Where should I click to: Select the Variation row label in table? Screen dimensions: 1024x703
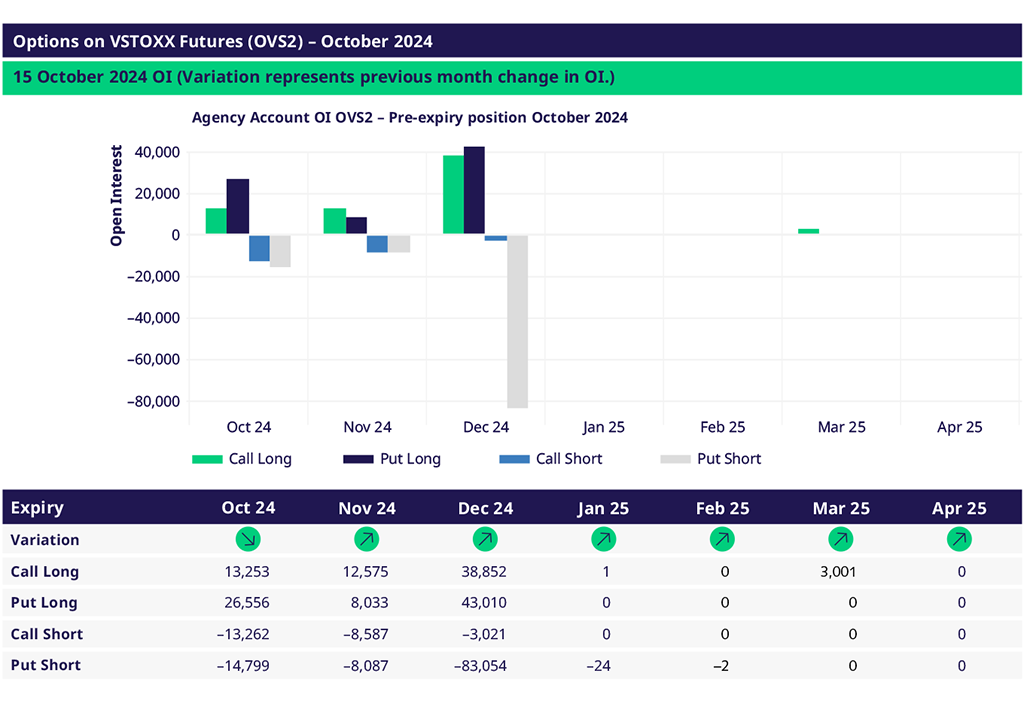[45, 540]
